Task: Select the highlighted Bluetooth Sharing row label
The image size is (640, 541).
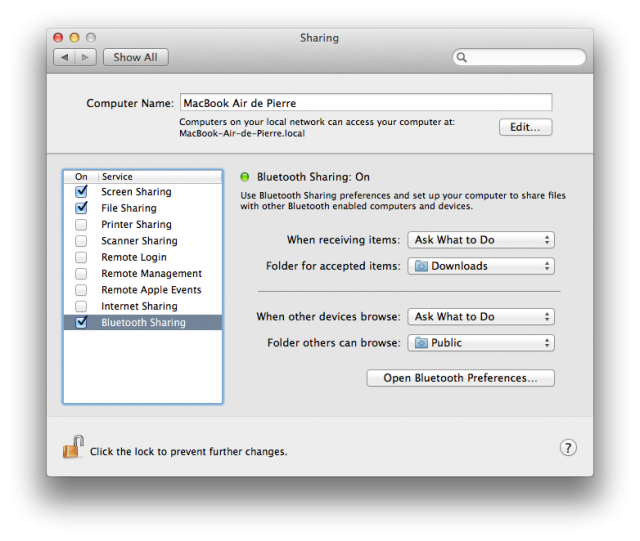Action: pos(143,323)
